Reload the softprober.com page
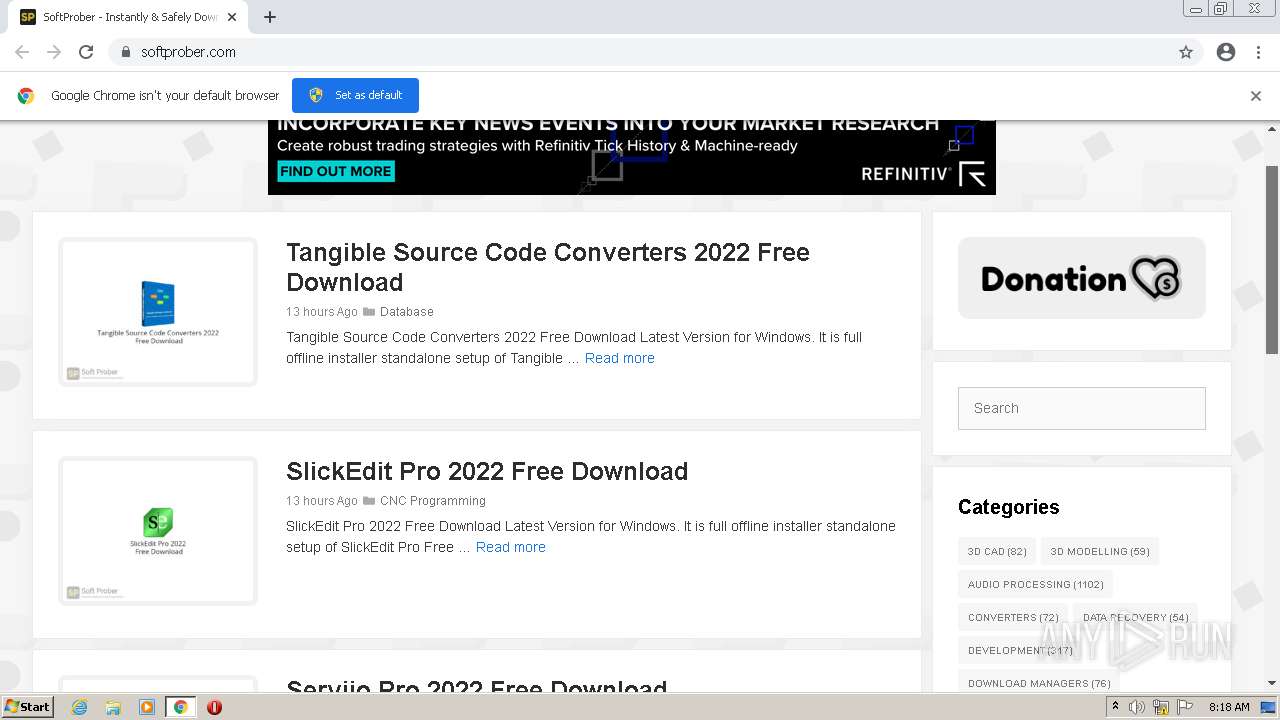 coord(86,52)
